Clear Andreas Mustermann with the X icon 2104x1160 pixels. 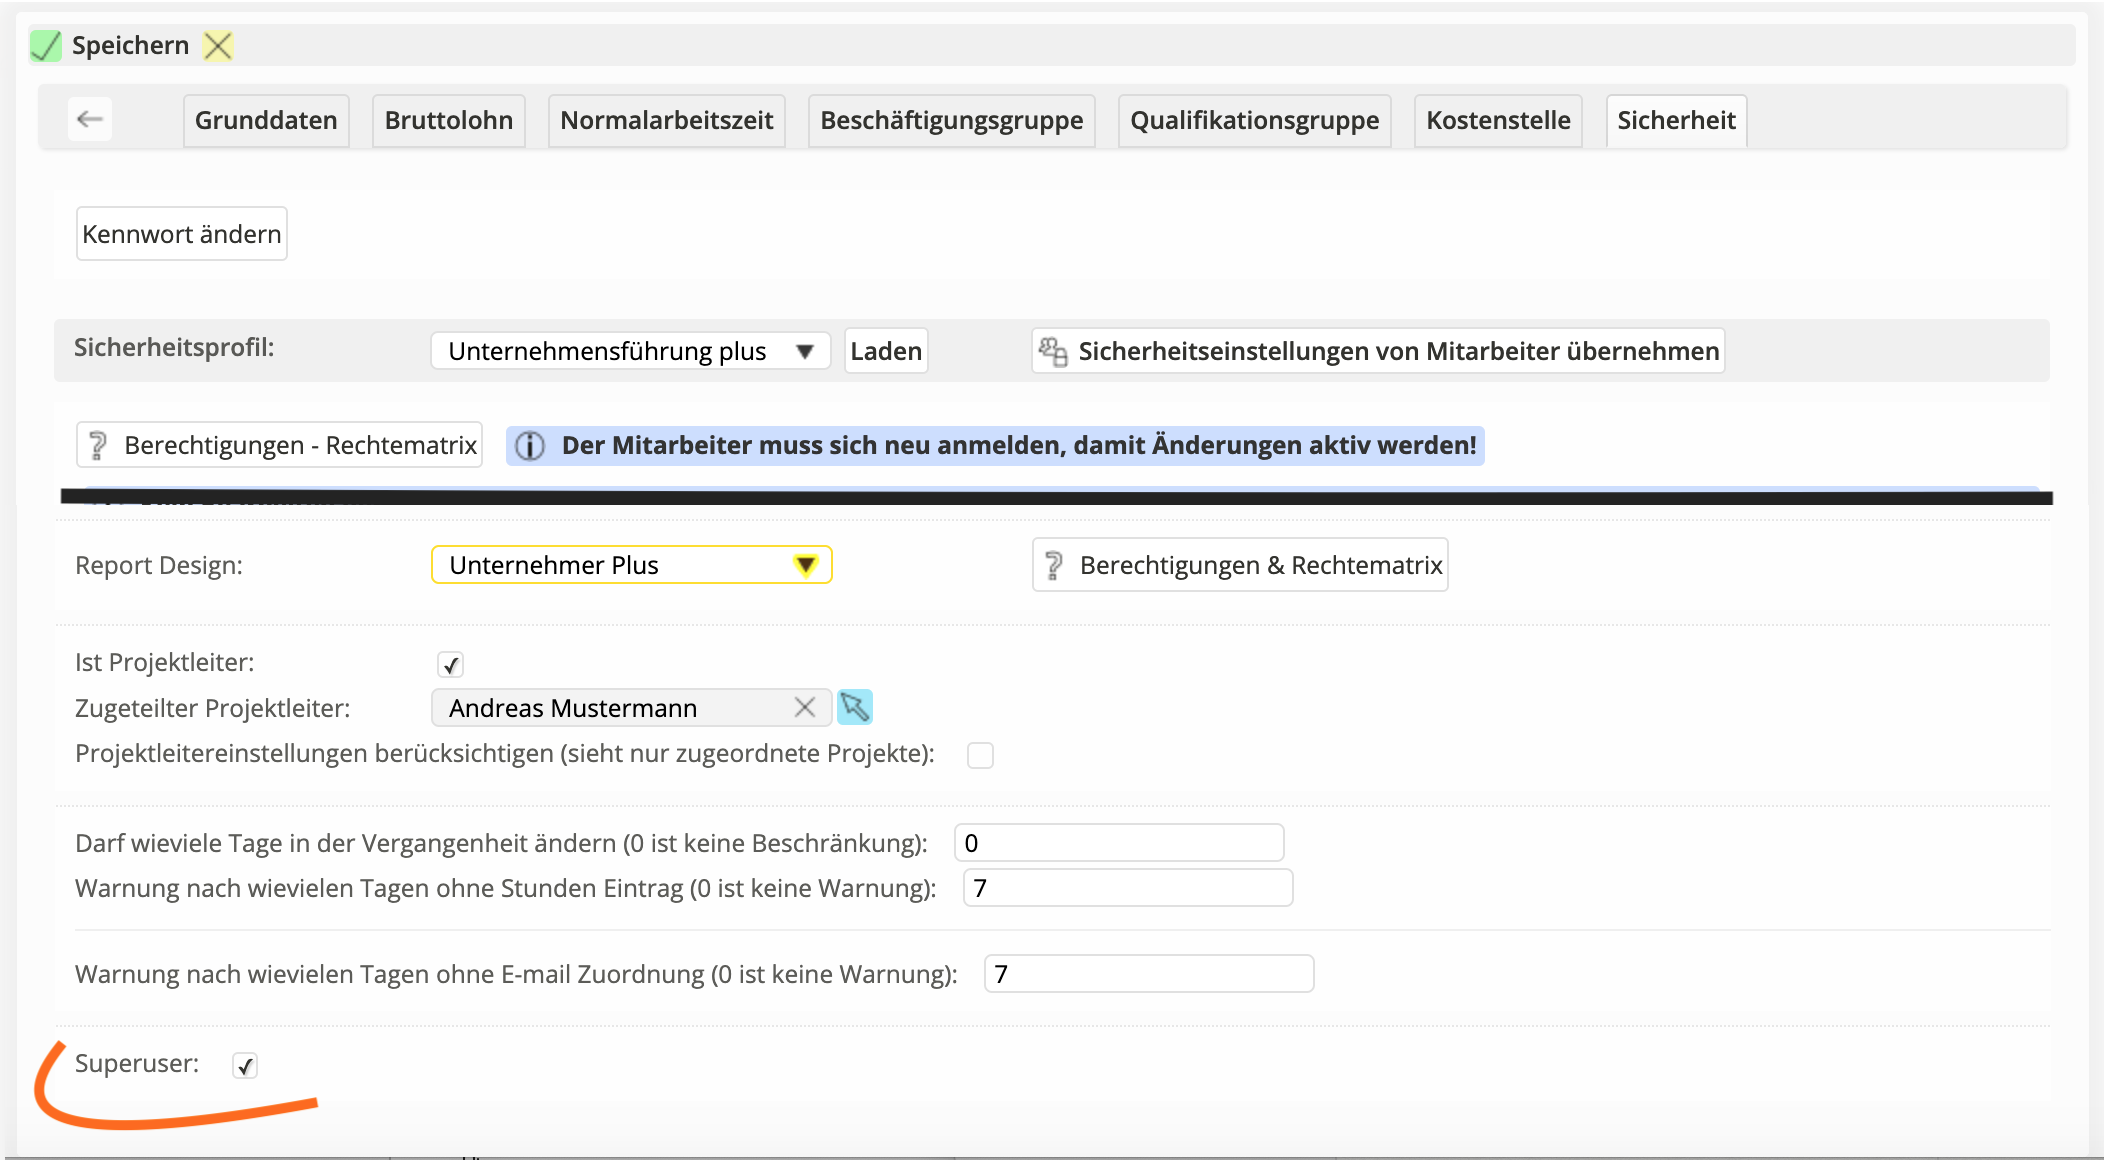(x=804, y=707)
